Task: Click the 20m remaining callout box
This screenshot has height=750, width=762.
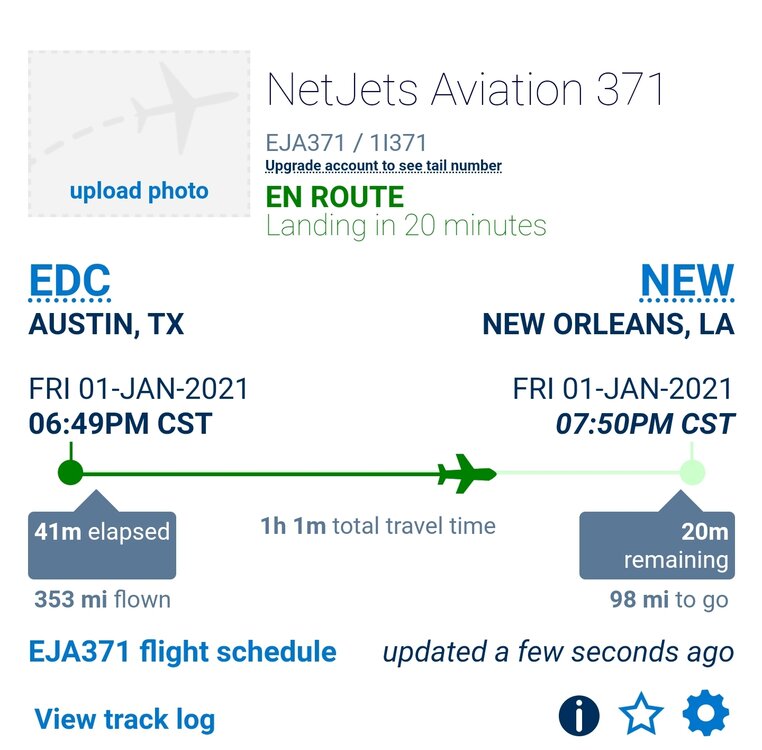Action: (657, 546)
